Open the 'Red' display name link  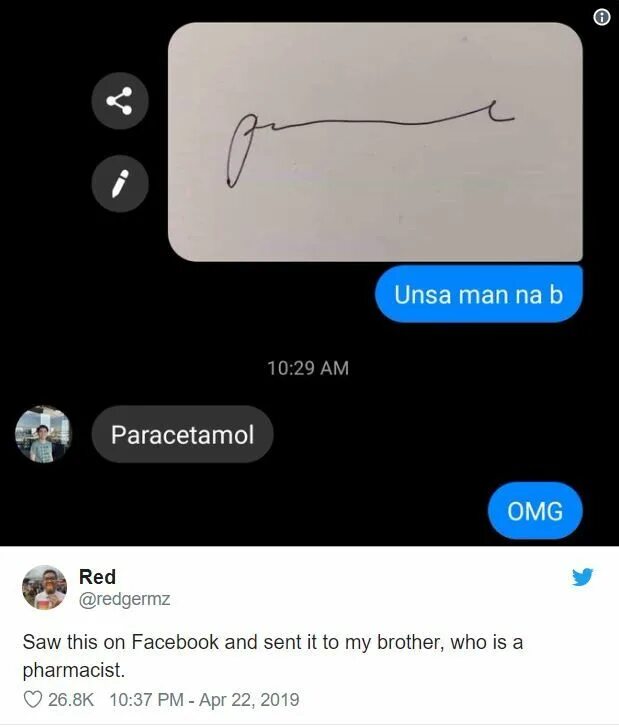pyautogui.click(x=97, y=577)
